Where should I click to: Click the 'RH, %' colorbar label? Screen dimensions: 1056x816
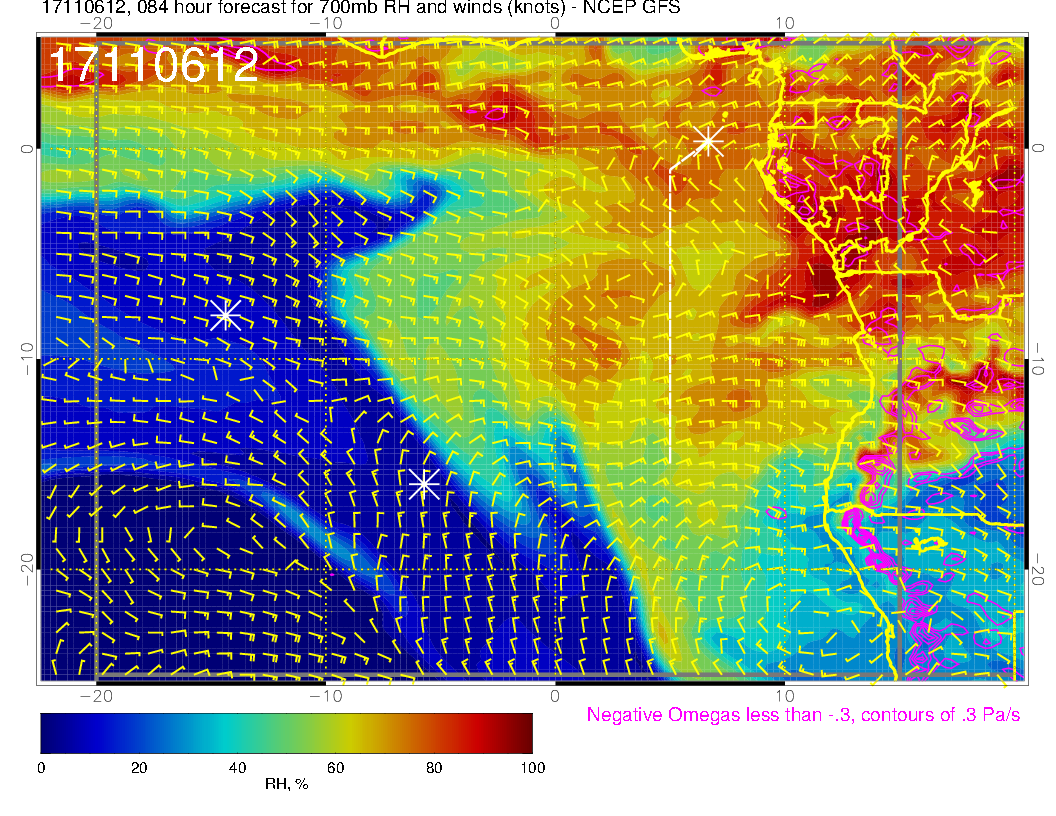click(287, 784)
